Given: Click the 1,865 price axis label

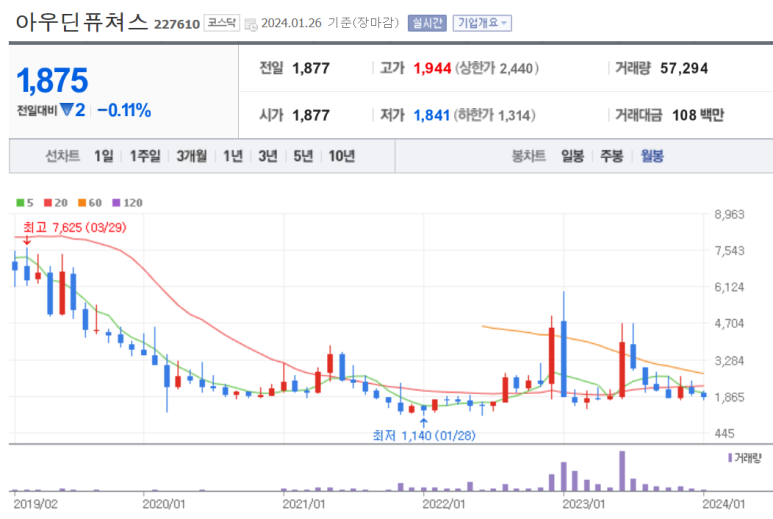Looking at the screenshot, I should point(729,397).
